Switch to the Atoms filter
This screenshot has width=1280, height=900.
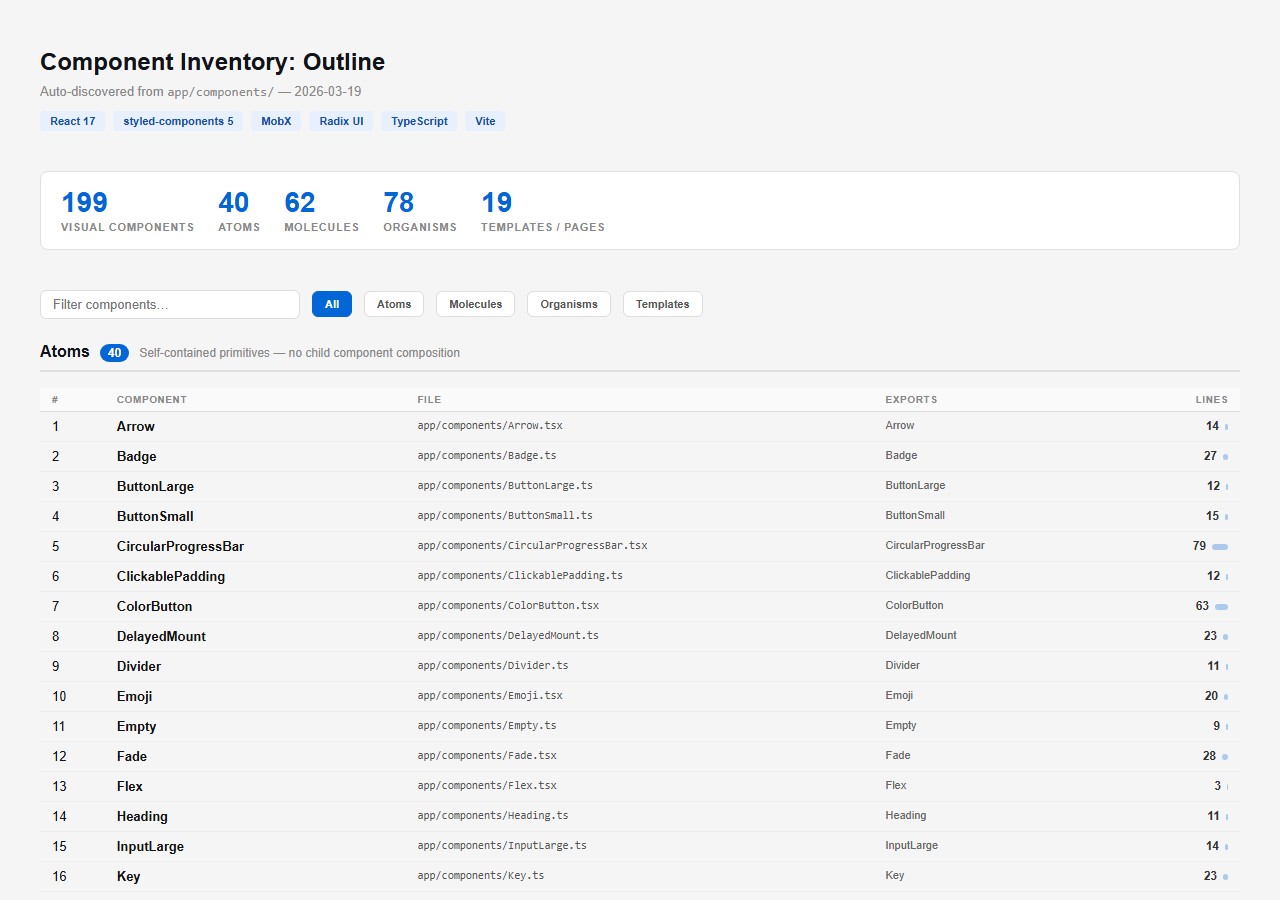(394, 304)
